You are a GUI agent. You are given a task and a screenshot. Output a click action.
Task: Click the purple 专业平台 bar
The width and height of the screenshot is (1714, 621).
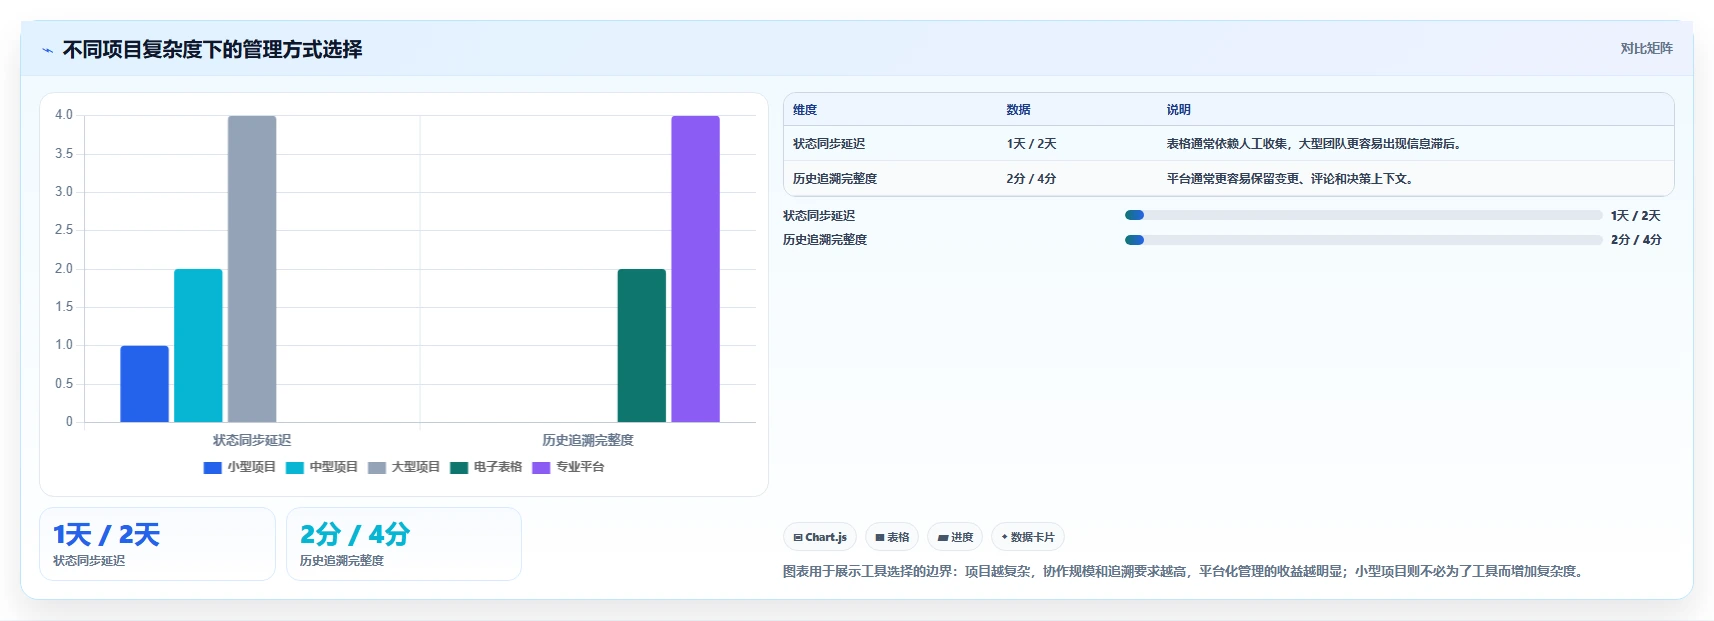coord(695,269)
